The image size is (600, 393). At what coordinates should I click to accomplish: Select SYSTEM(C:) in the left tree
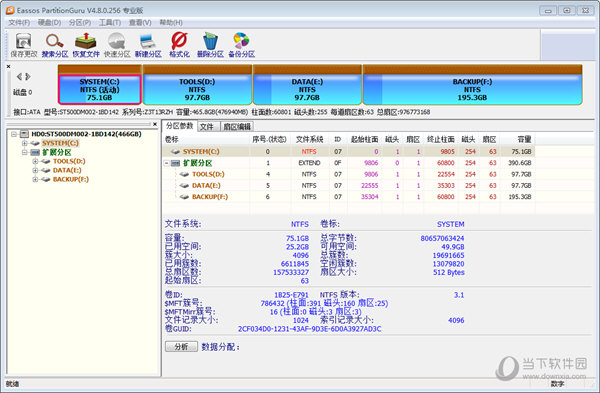pos(60,143)
